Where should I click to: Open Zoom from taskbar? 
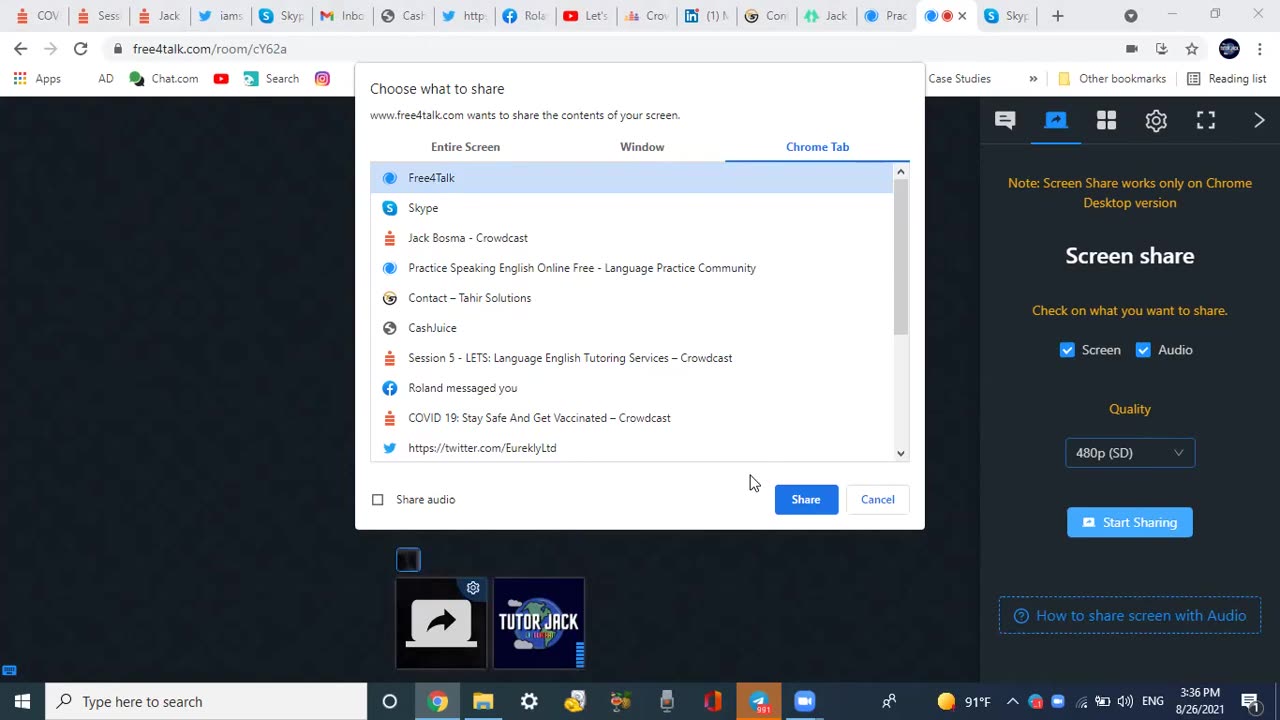[804, 701]
